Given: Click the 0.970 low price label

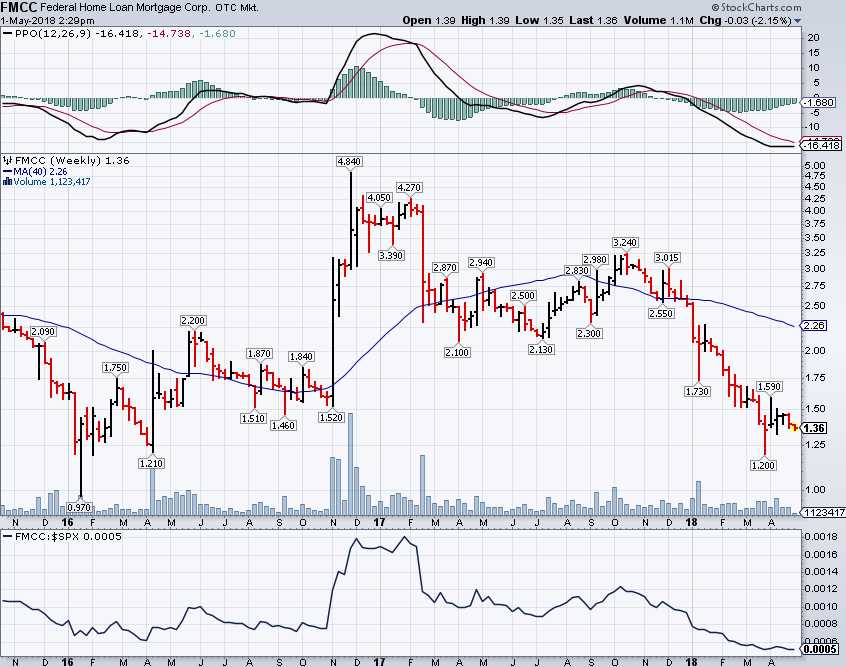Looking at the screenshot, I should pos(80,508).
